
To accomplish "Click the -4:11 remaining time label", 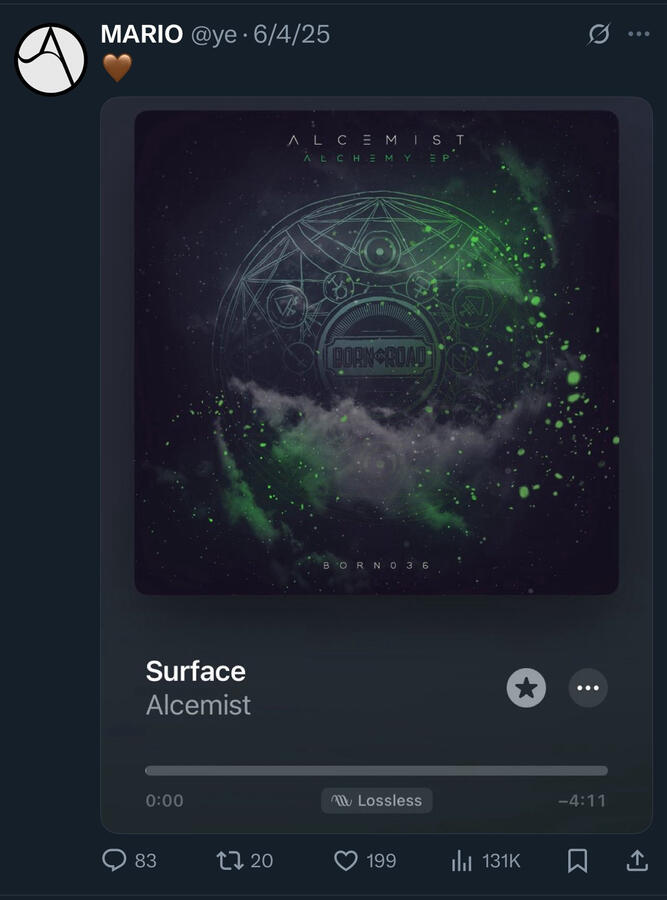I will tap(582, 801).
